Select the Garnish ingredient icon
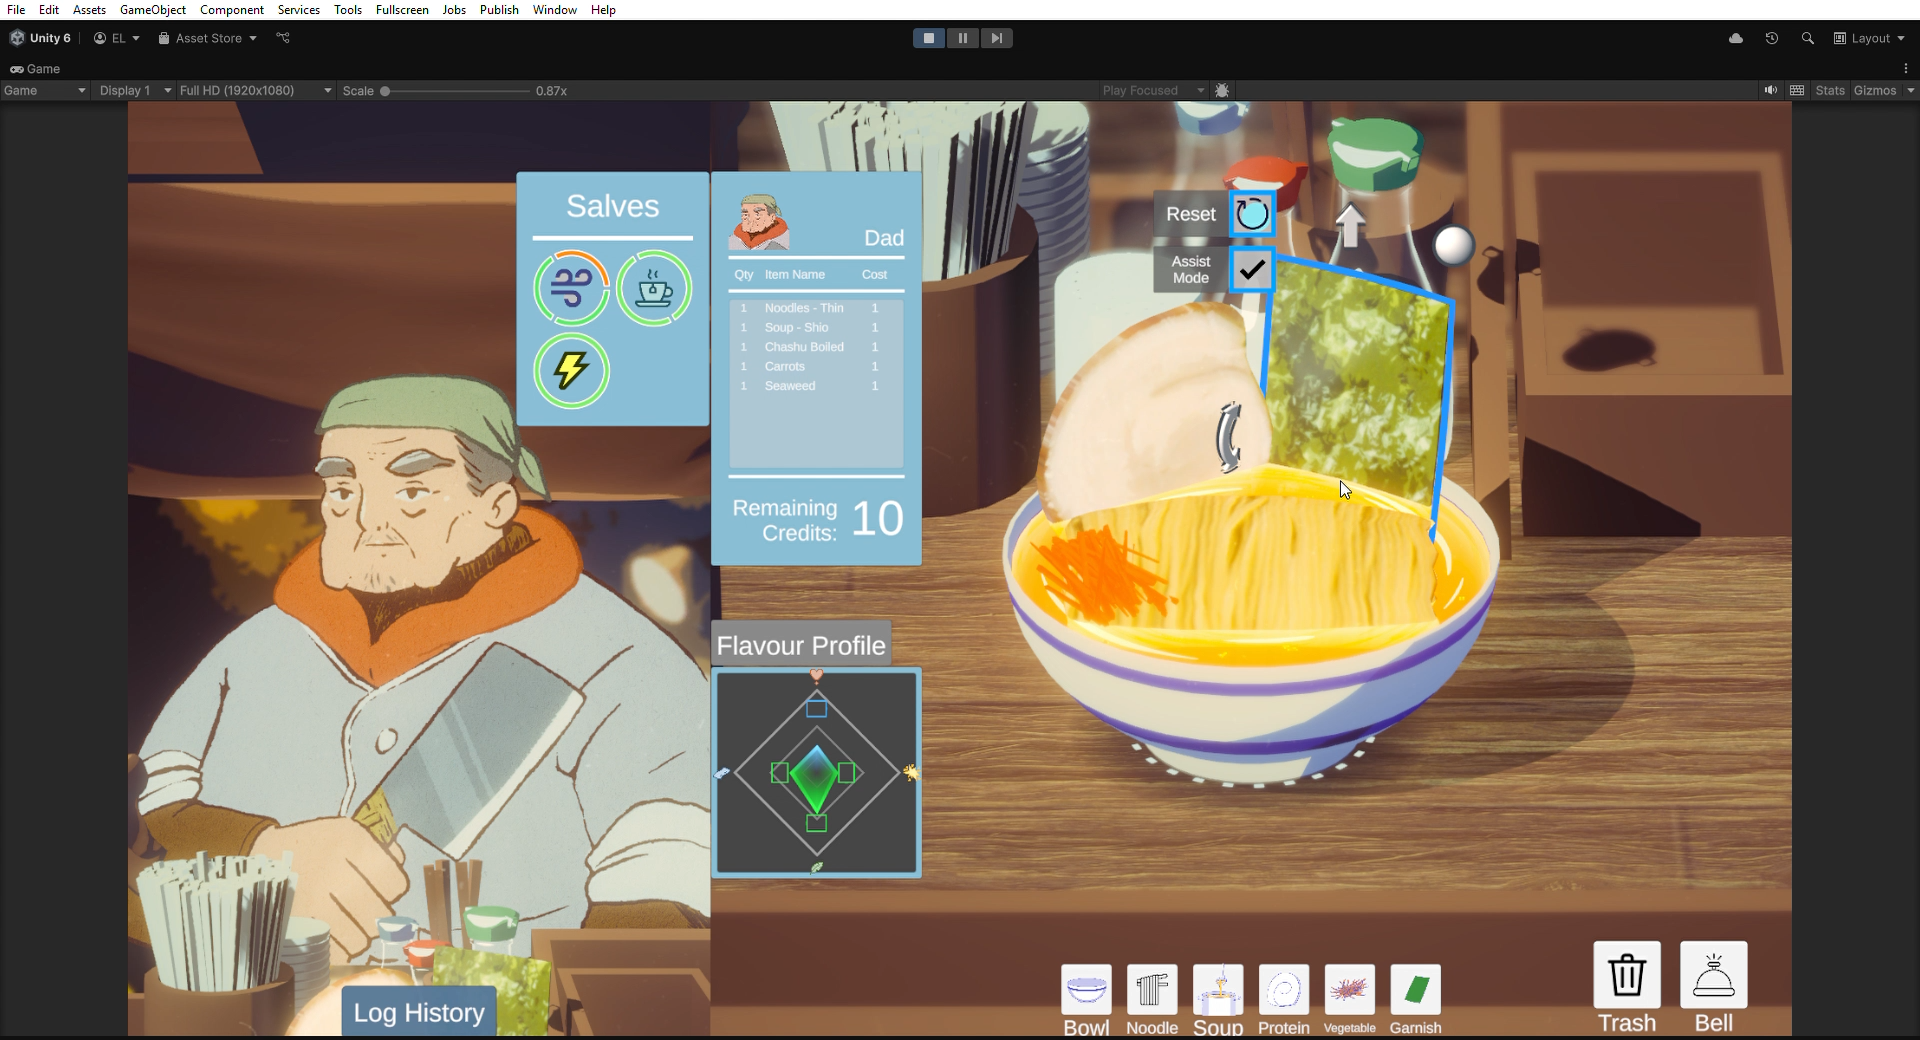The height and width of the screenshot is (1040, 1920). [1416, 990]
